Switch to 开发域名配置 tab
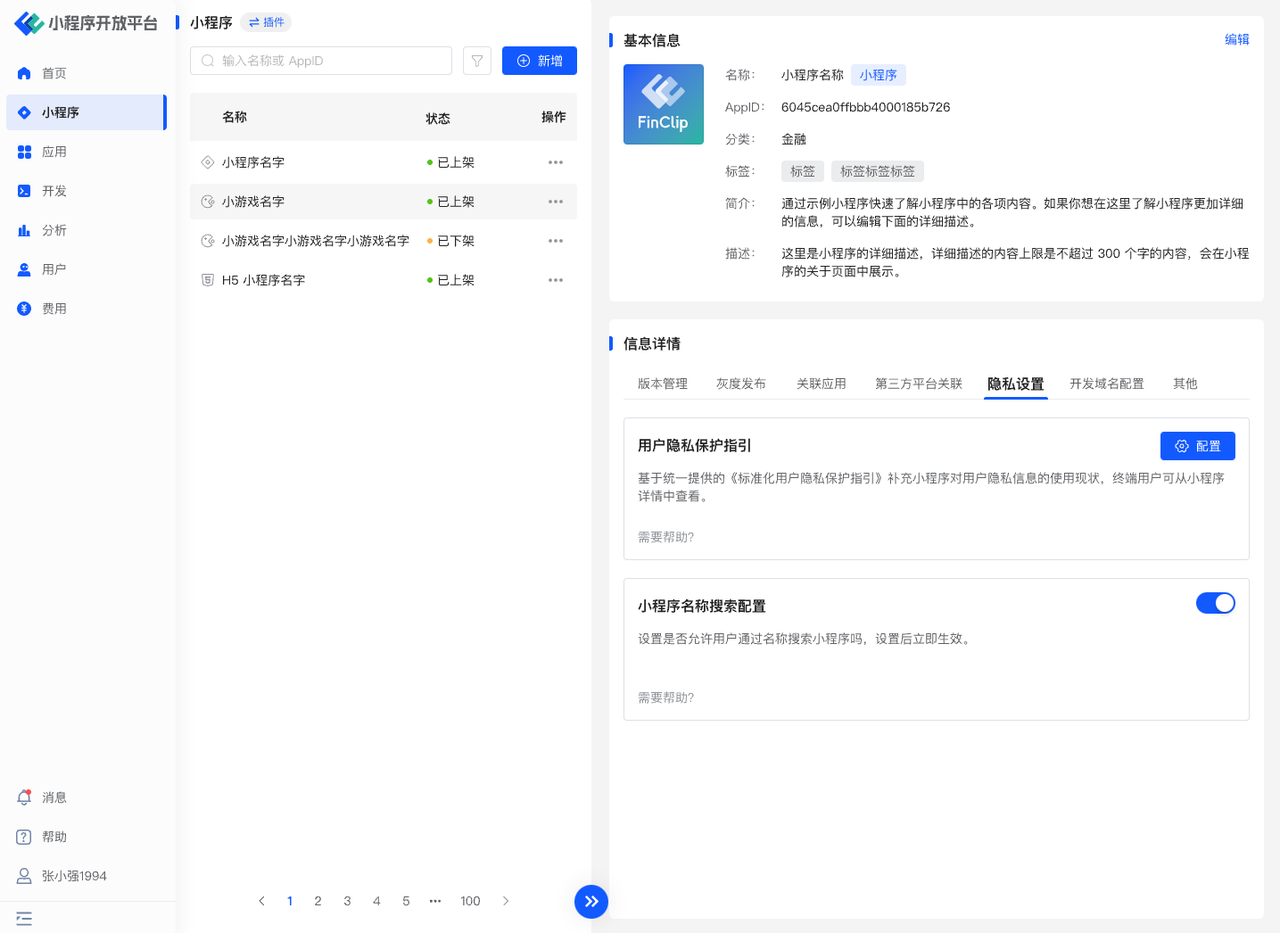The height and width of the screenshot is (933, 1280). click(1106, 383)
